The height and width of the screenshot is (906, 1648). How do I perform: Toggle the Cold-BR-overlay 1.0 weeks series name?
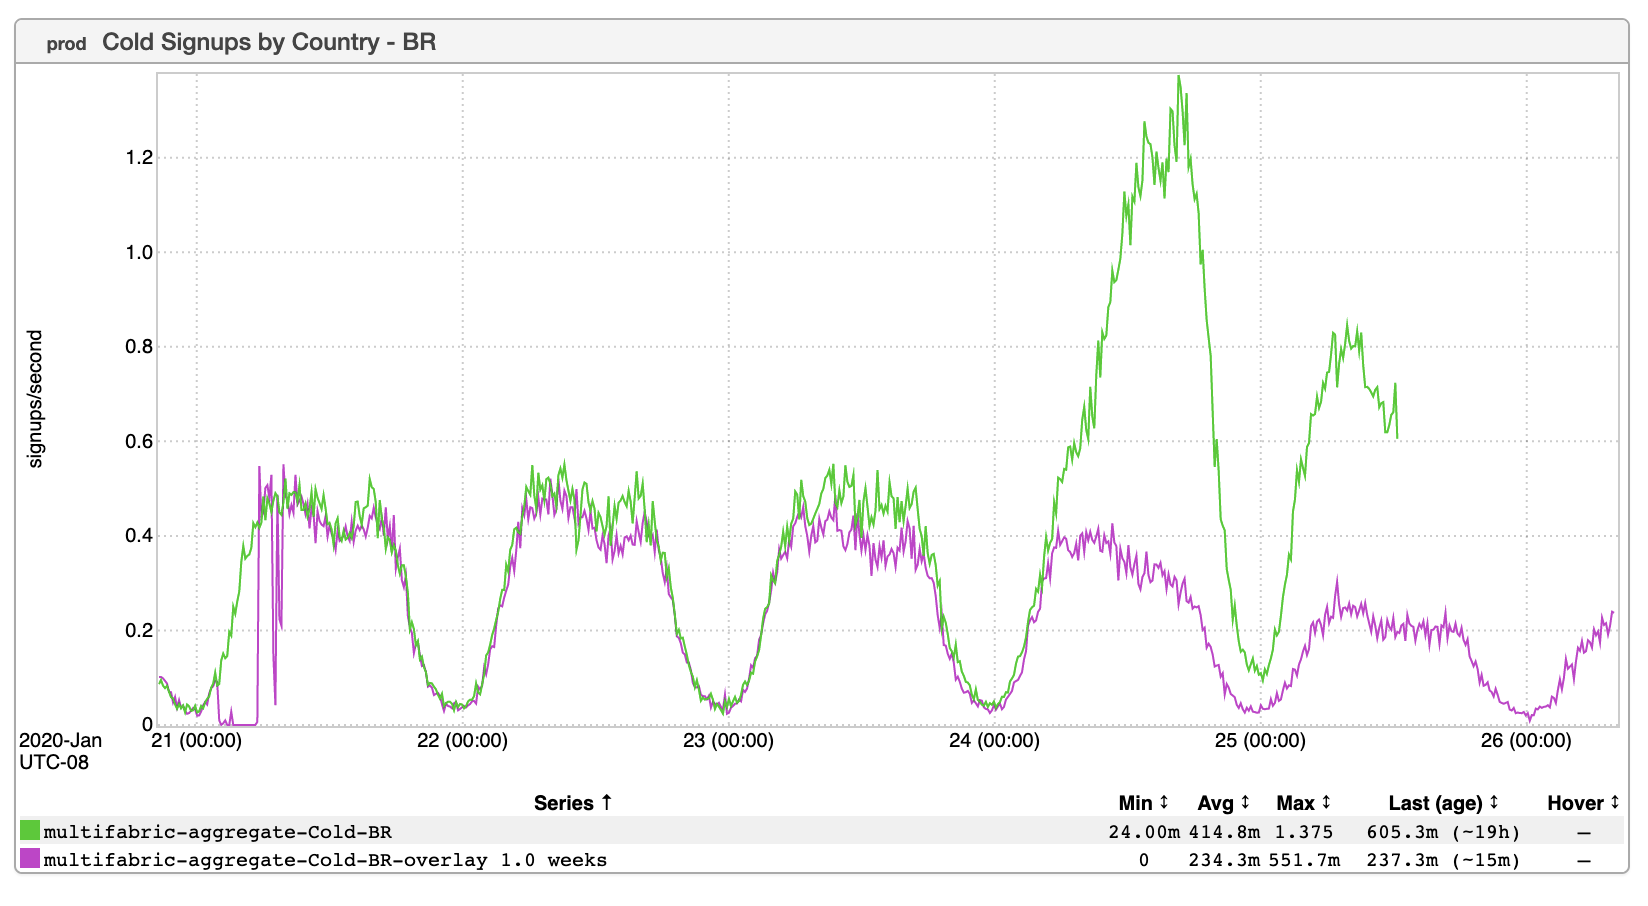tap(325, 860)
